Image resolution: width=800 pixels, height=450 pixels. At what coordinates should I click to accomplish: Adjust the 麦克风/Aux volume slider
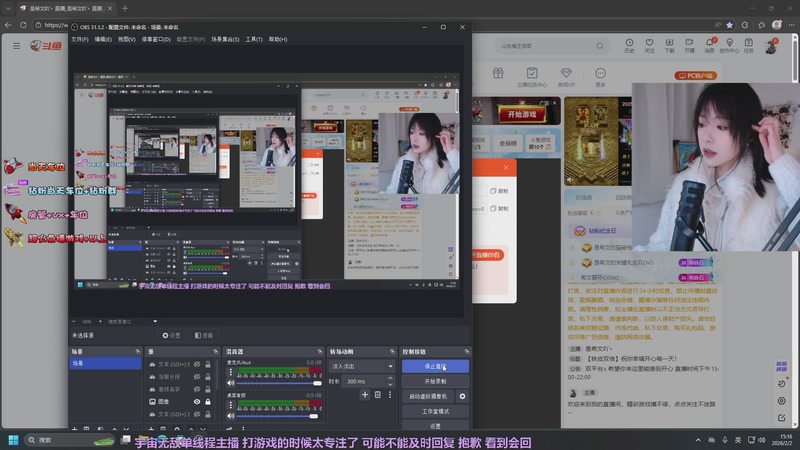pyautogui.click(x=279, y=383)
